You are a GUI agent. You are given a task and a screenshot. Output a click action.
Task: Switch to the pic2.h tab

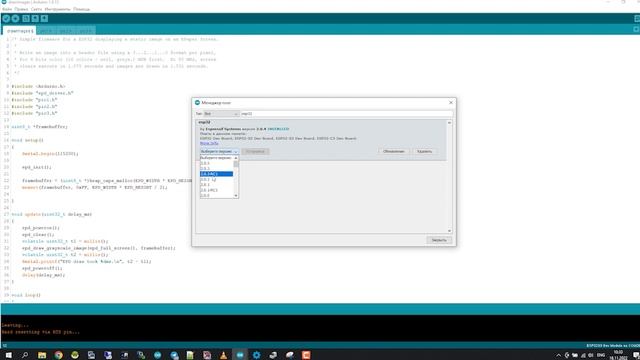(66, 31)
